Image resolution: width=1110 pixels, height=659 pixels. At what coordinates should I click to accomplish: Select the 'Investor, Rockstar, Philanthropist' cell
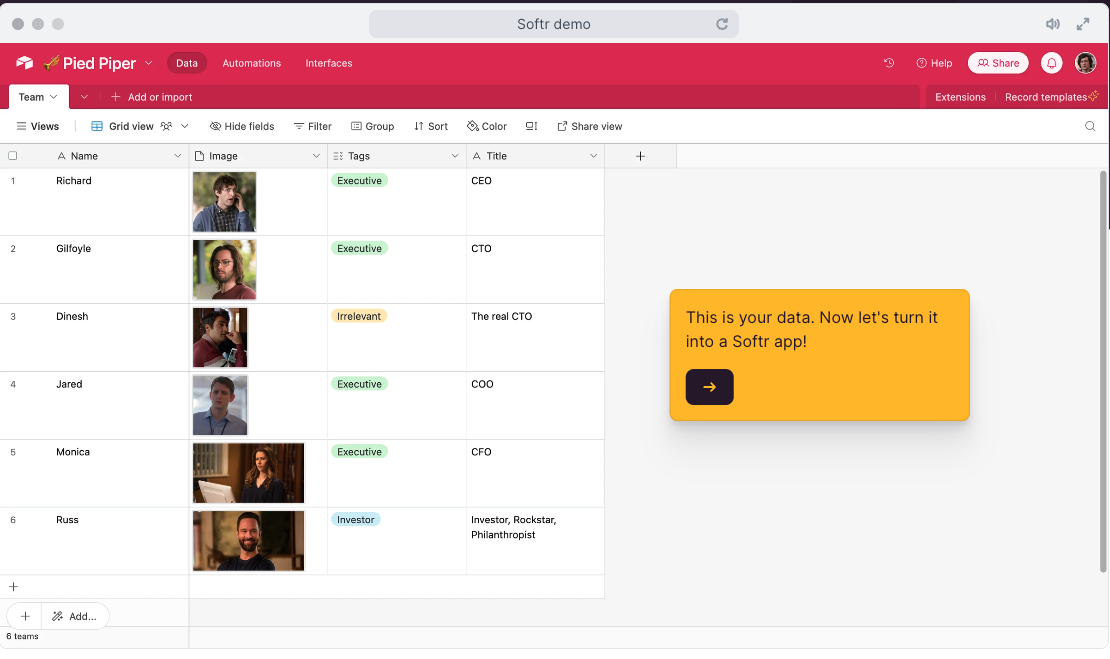pyautogui.click(x=535, y=541)
